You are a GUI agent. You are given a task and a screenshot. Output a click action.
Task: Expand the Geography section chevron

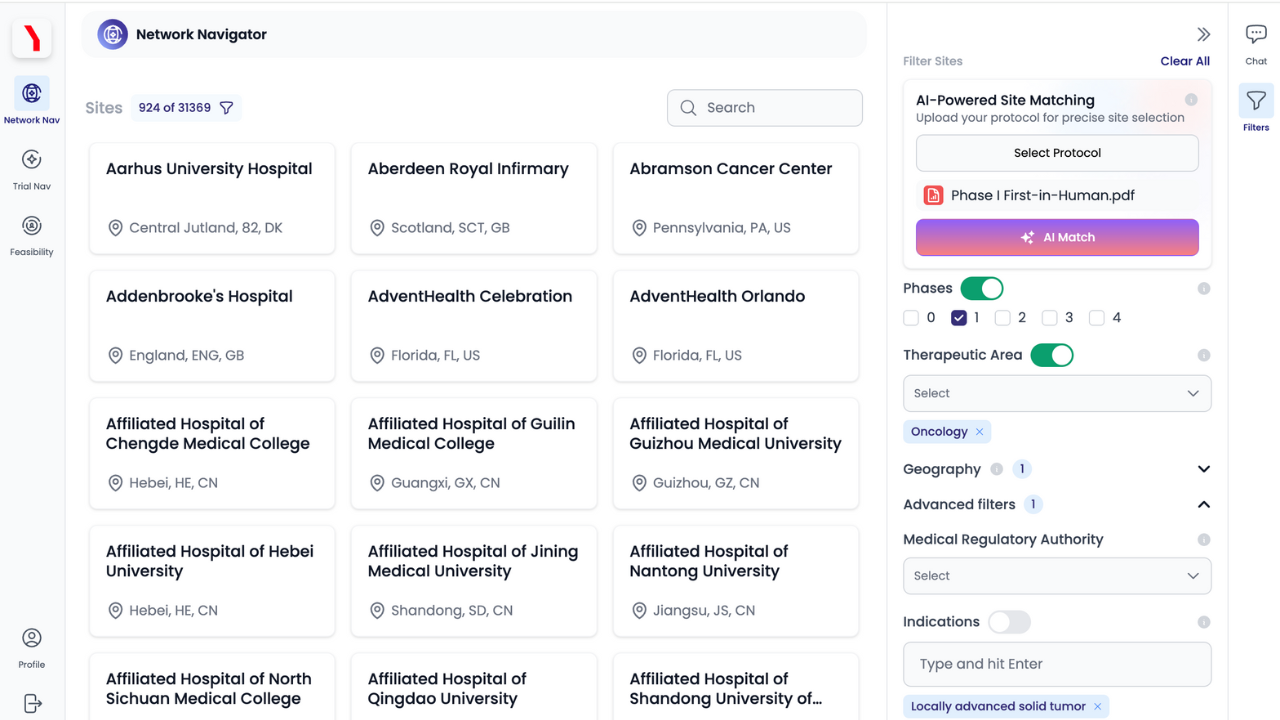pyautogui.click(x=1204, y=469)
